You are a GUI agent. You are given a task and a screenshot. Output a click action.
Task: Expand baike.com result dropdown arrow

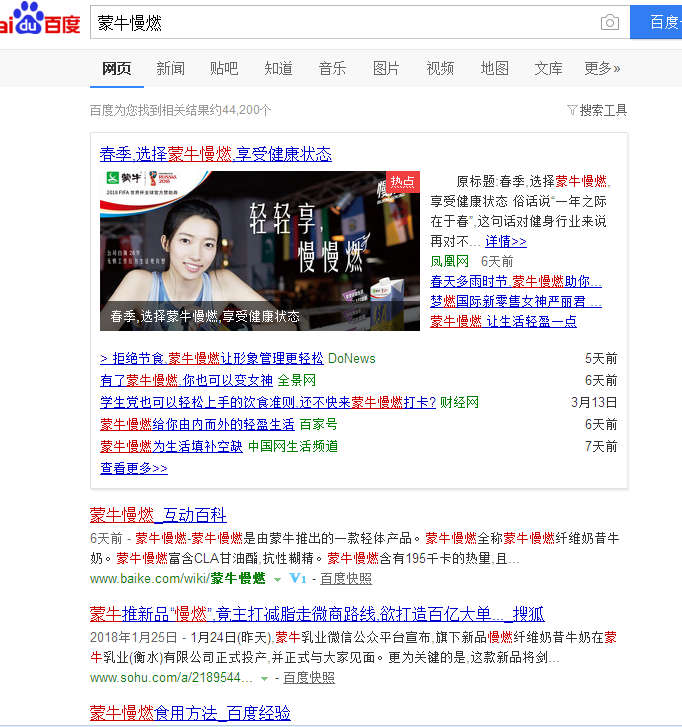(277, 579)
